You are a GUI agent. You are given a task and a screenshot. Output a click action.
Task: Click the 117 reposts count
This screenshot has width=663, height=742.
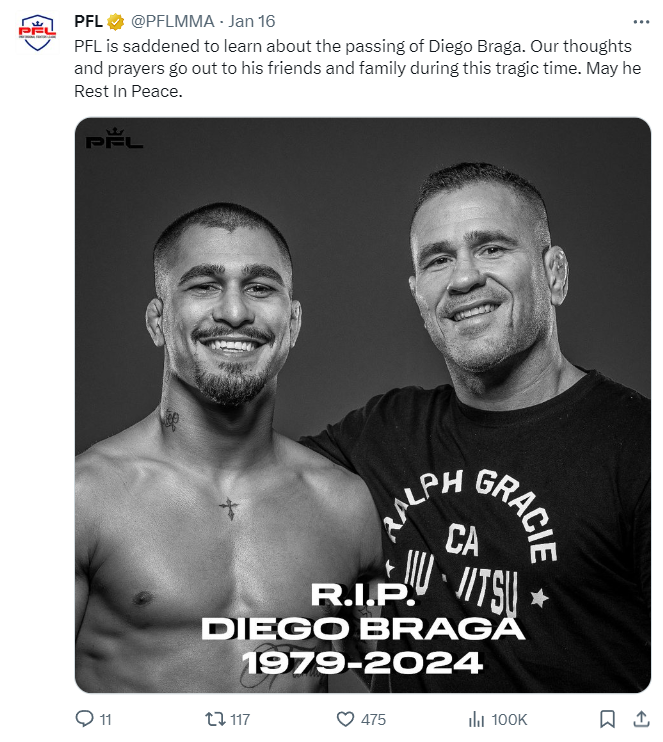coord(239,720)
